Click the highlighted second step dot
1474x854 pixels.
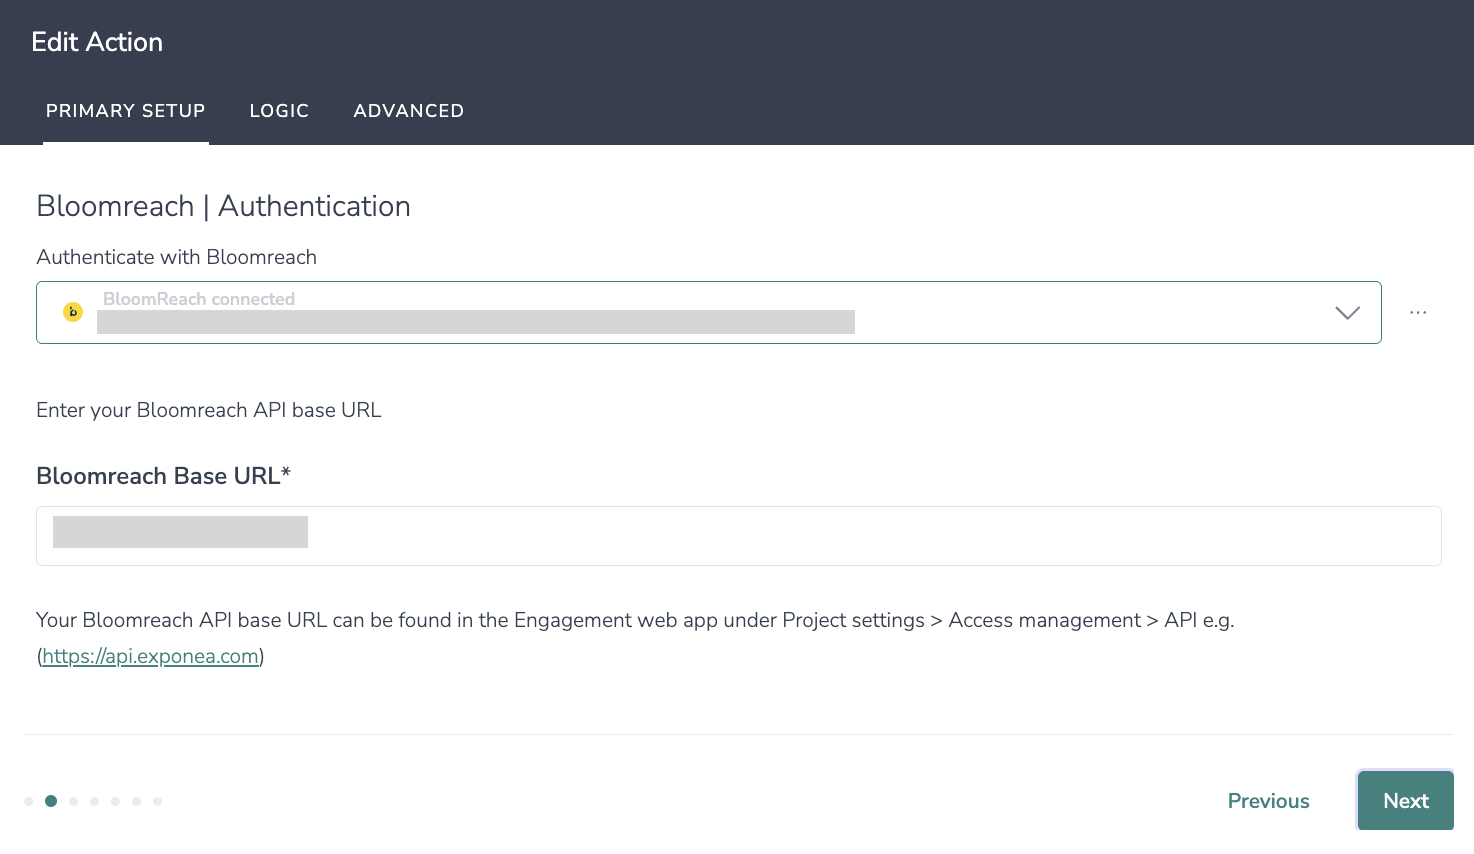51,801
